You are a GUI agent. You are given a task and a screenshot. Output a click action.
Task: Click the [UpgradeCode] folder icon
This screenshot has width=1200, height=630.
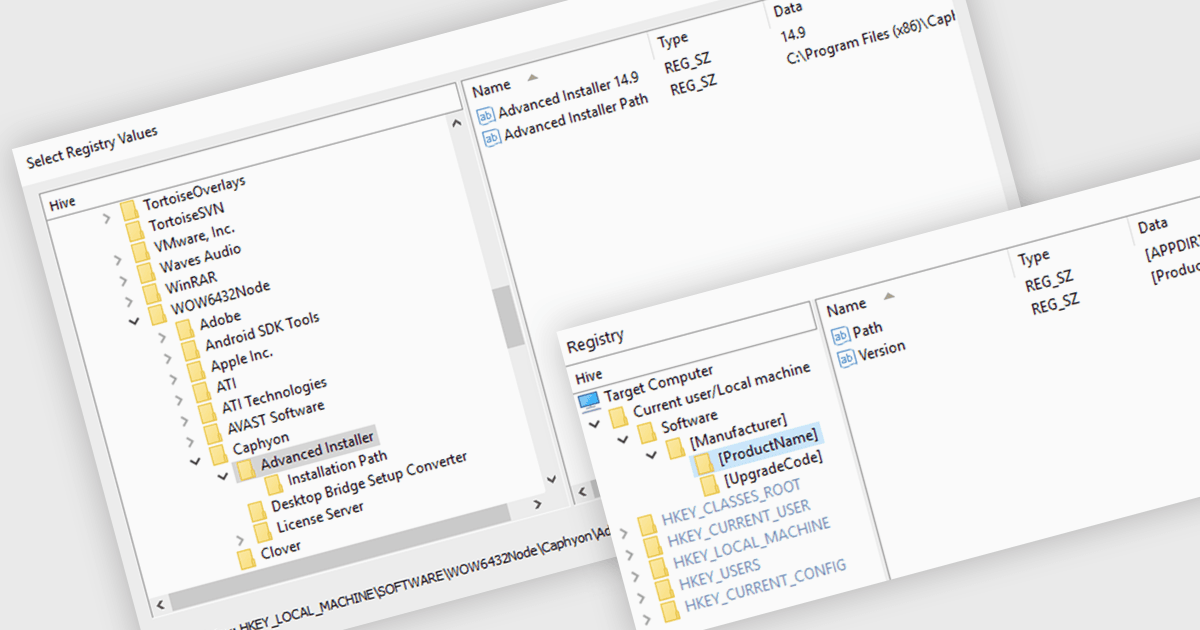pyautogui.click(x=708, y=485)
